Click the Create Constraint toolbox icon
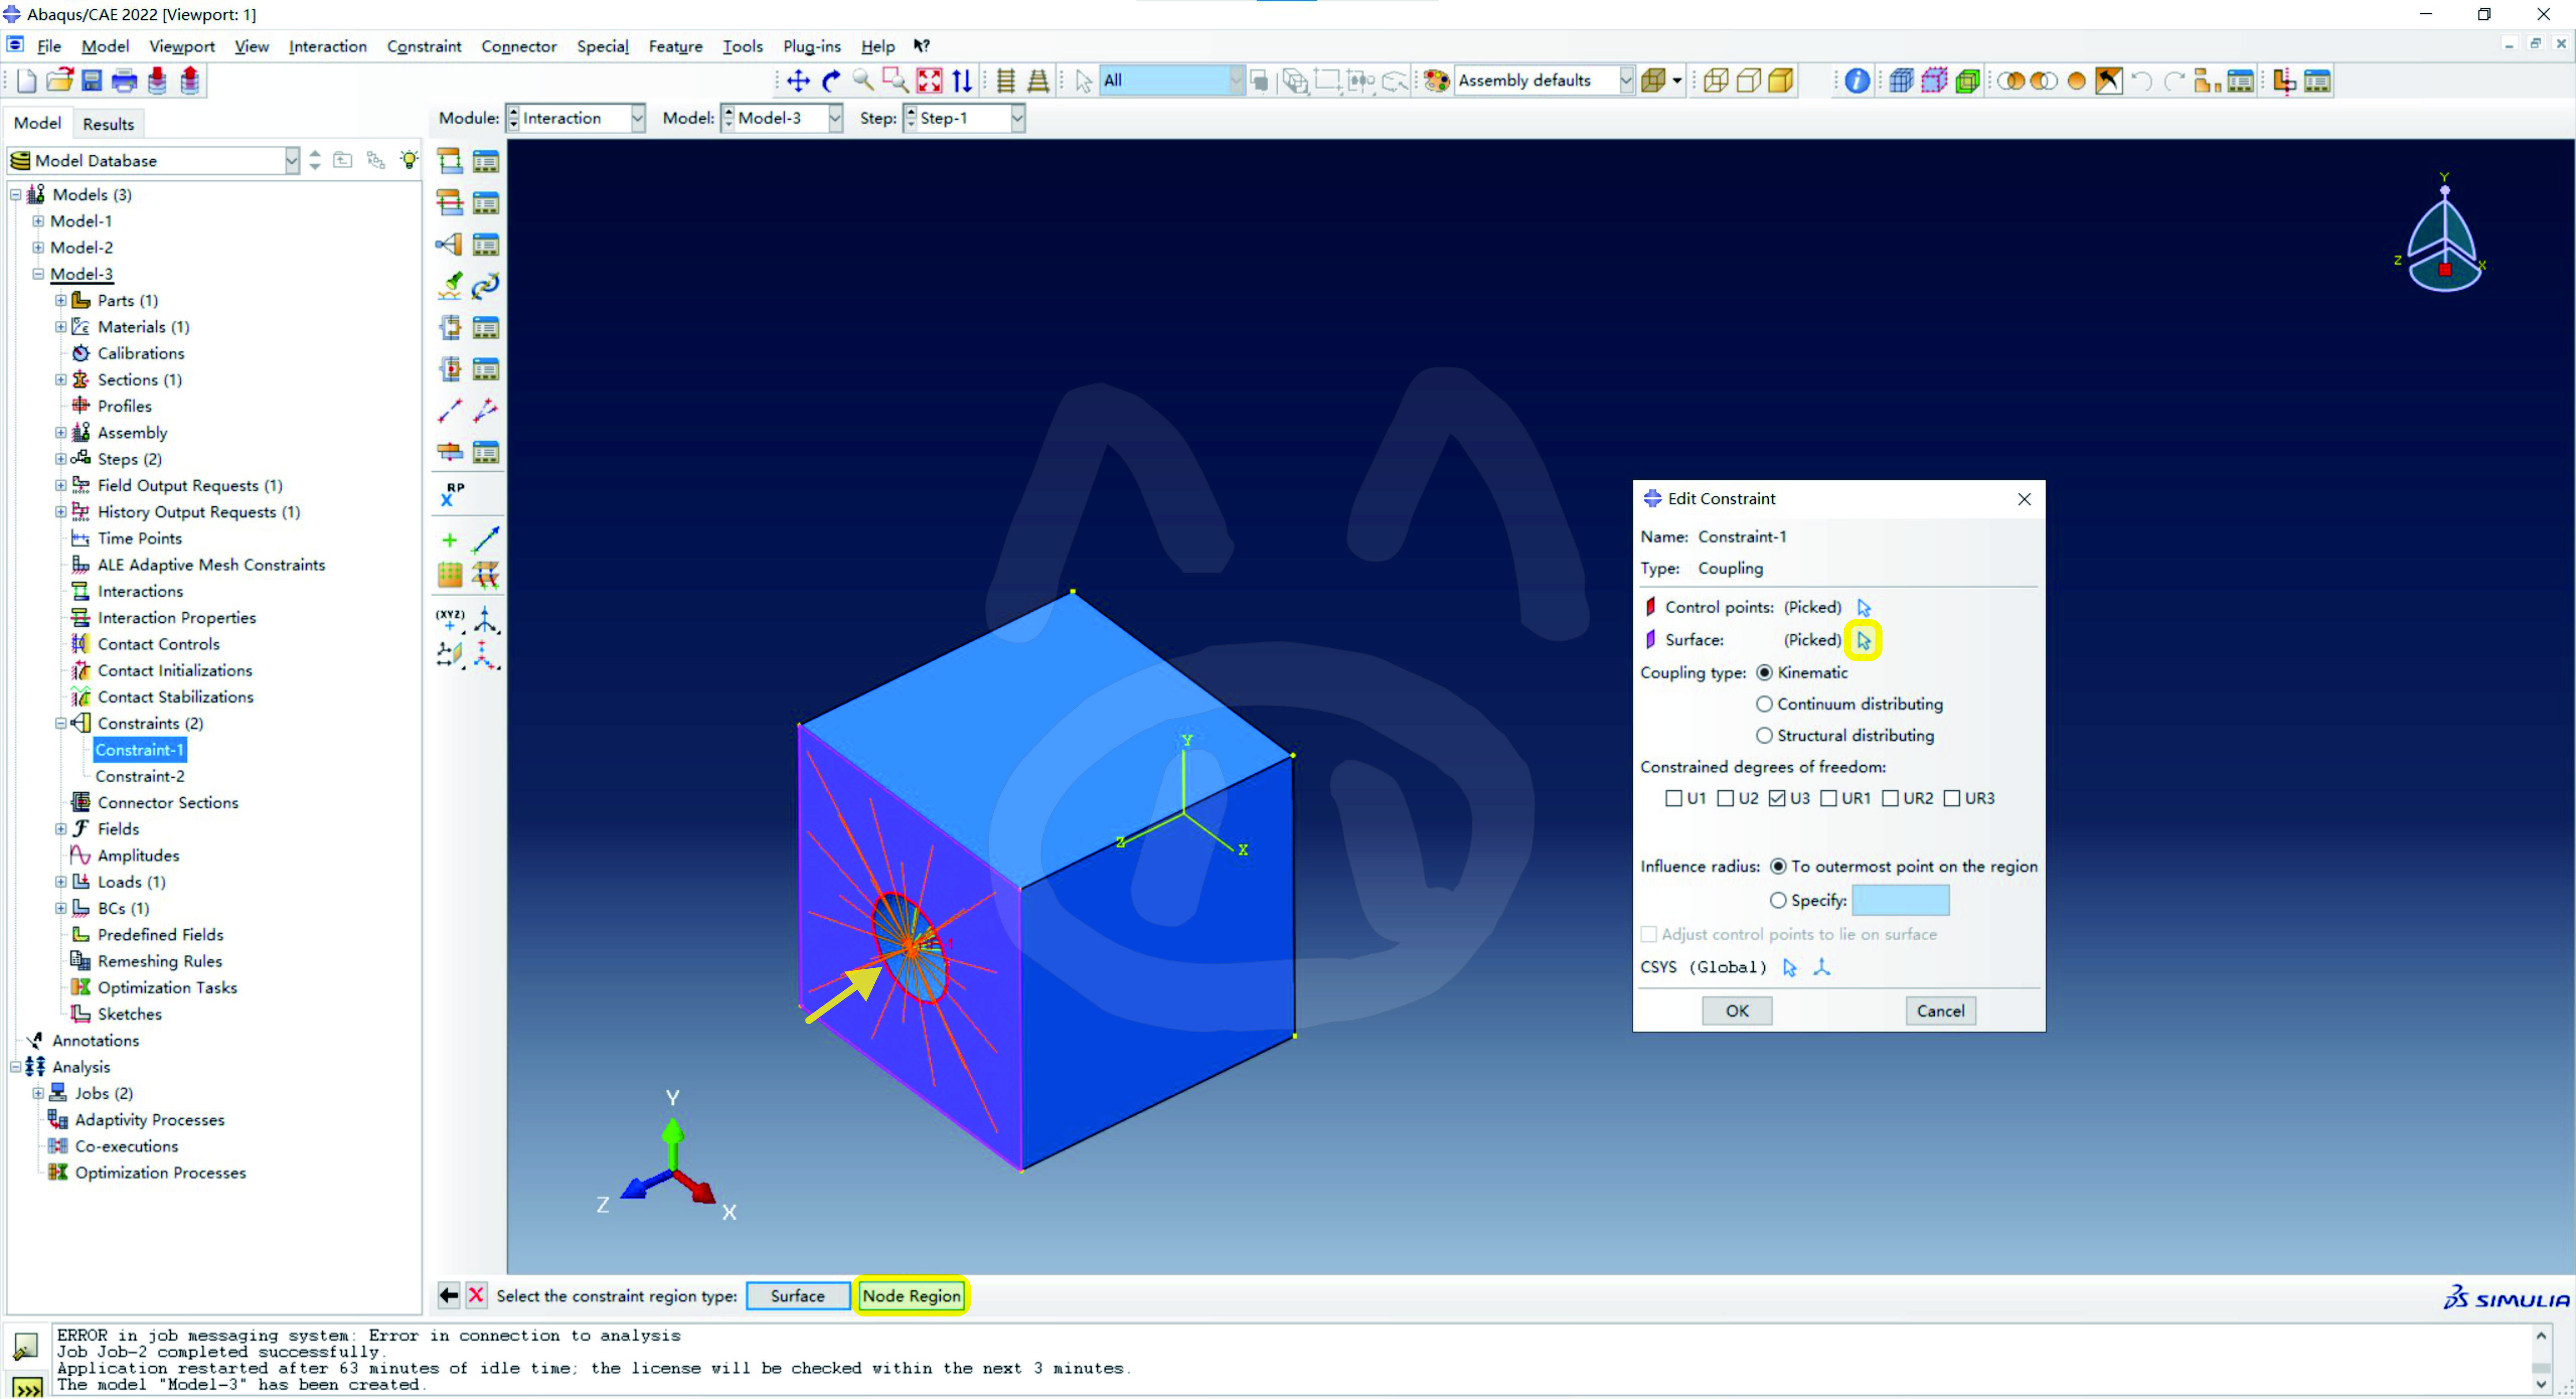 pyautogui.click(x=450, y=244)
